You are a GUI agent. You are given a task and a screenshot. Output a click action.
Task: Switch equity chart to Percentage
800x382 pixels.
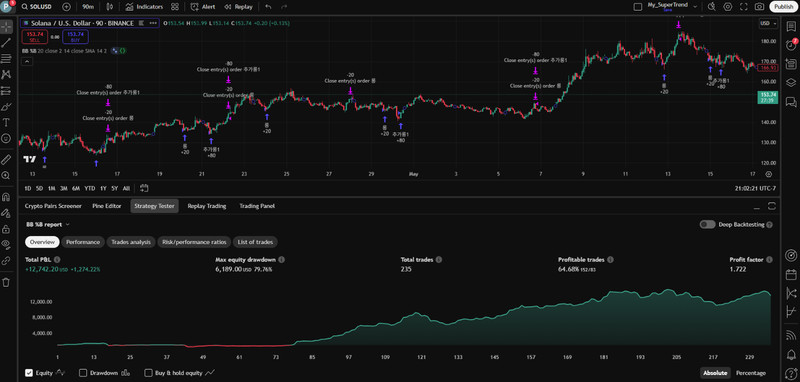tap(751, 373)
